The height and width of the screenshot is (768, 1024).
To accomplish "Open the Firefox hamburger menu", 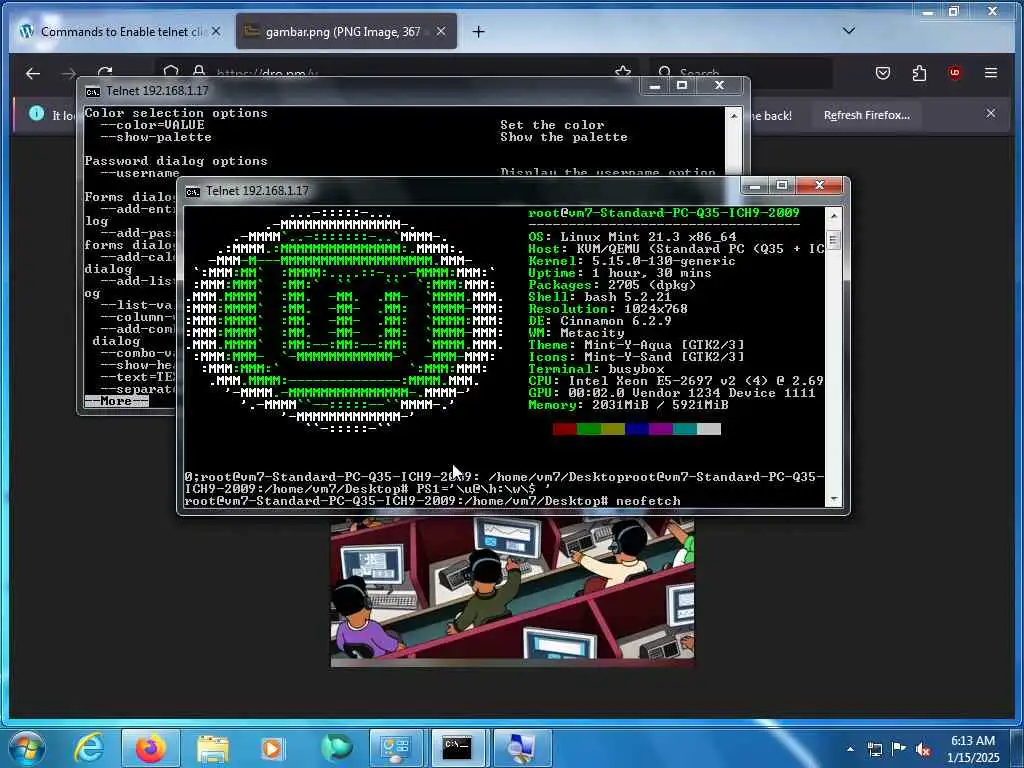I will 991,73.
